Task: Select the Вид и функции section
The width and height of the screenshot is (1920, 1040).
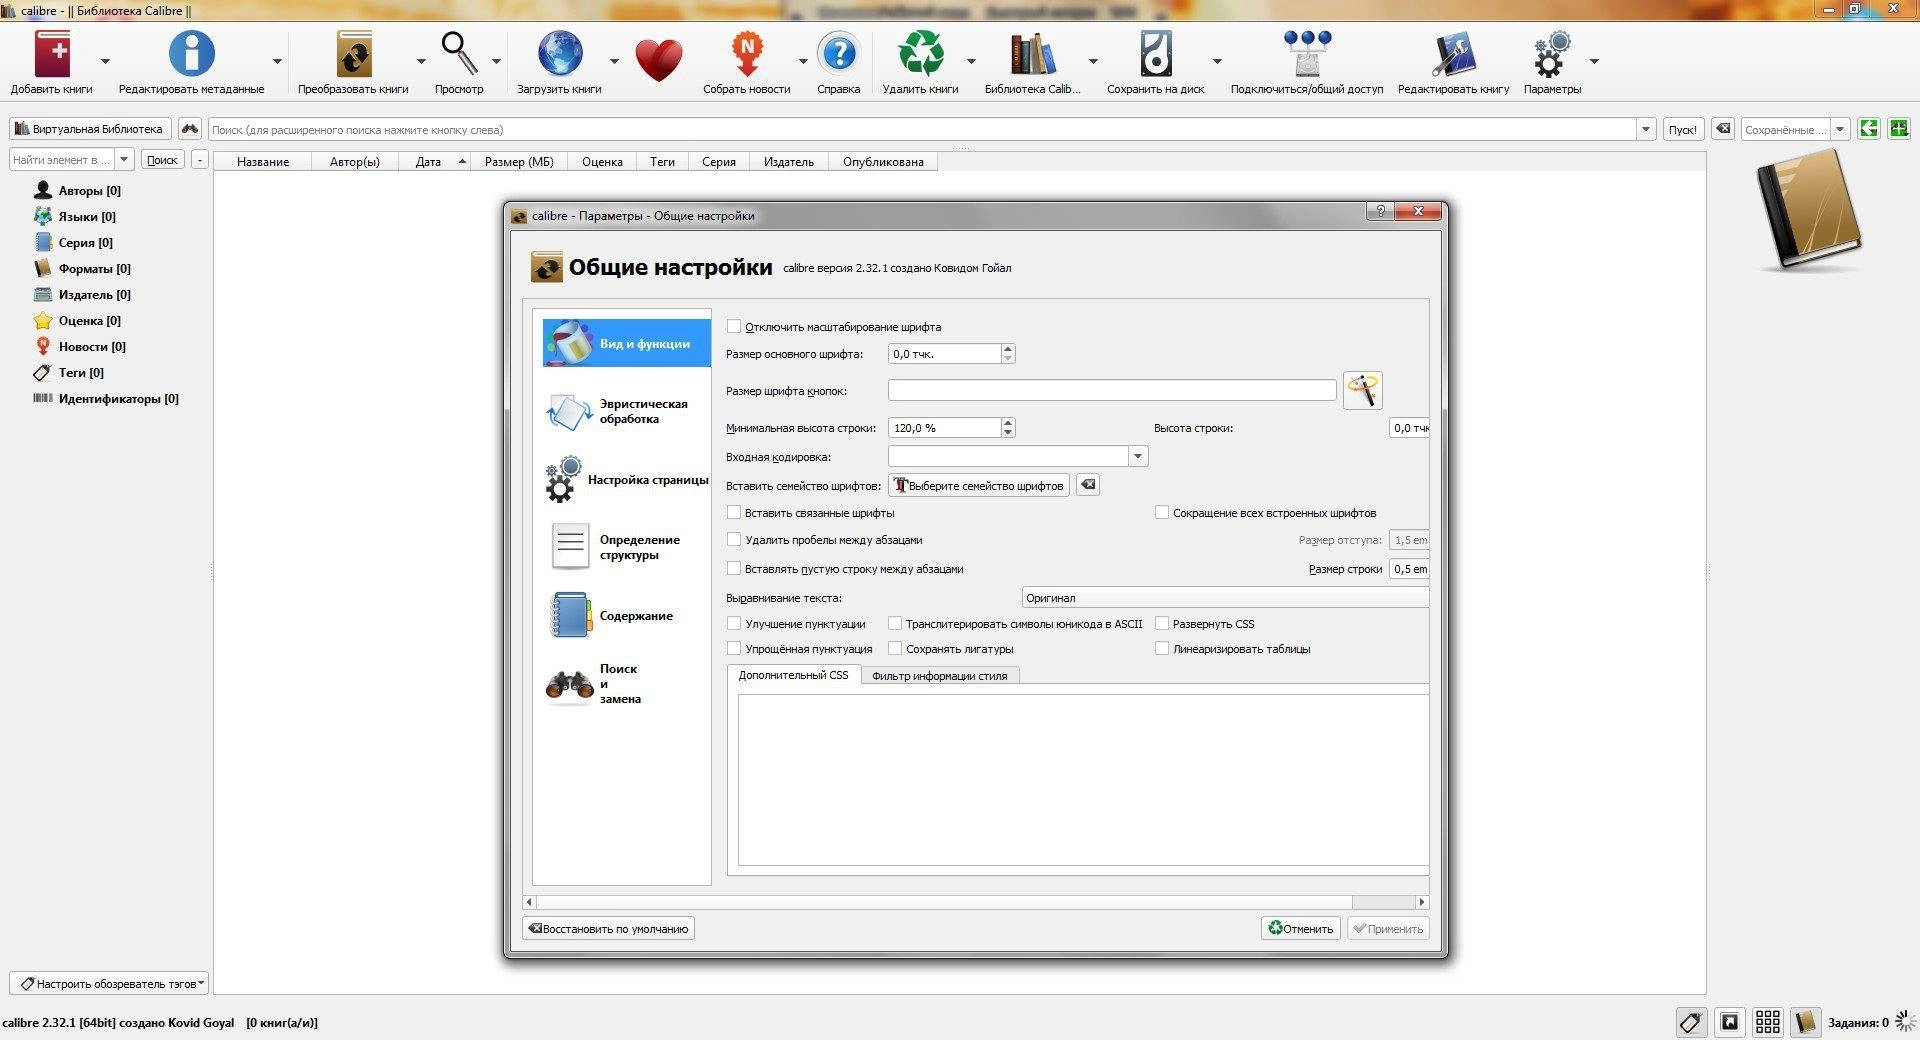Action: point(627,343)
